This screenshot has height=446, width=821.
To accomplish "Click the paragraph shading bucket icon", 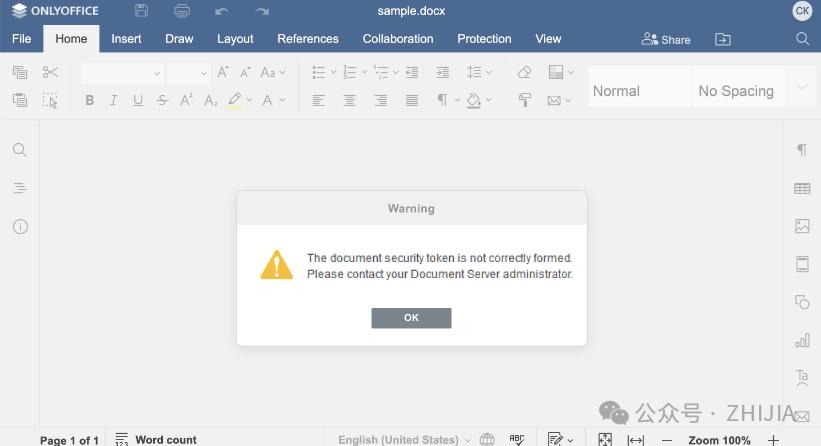I will point(474,100).
